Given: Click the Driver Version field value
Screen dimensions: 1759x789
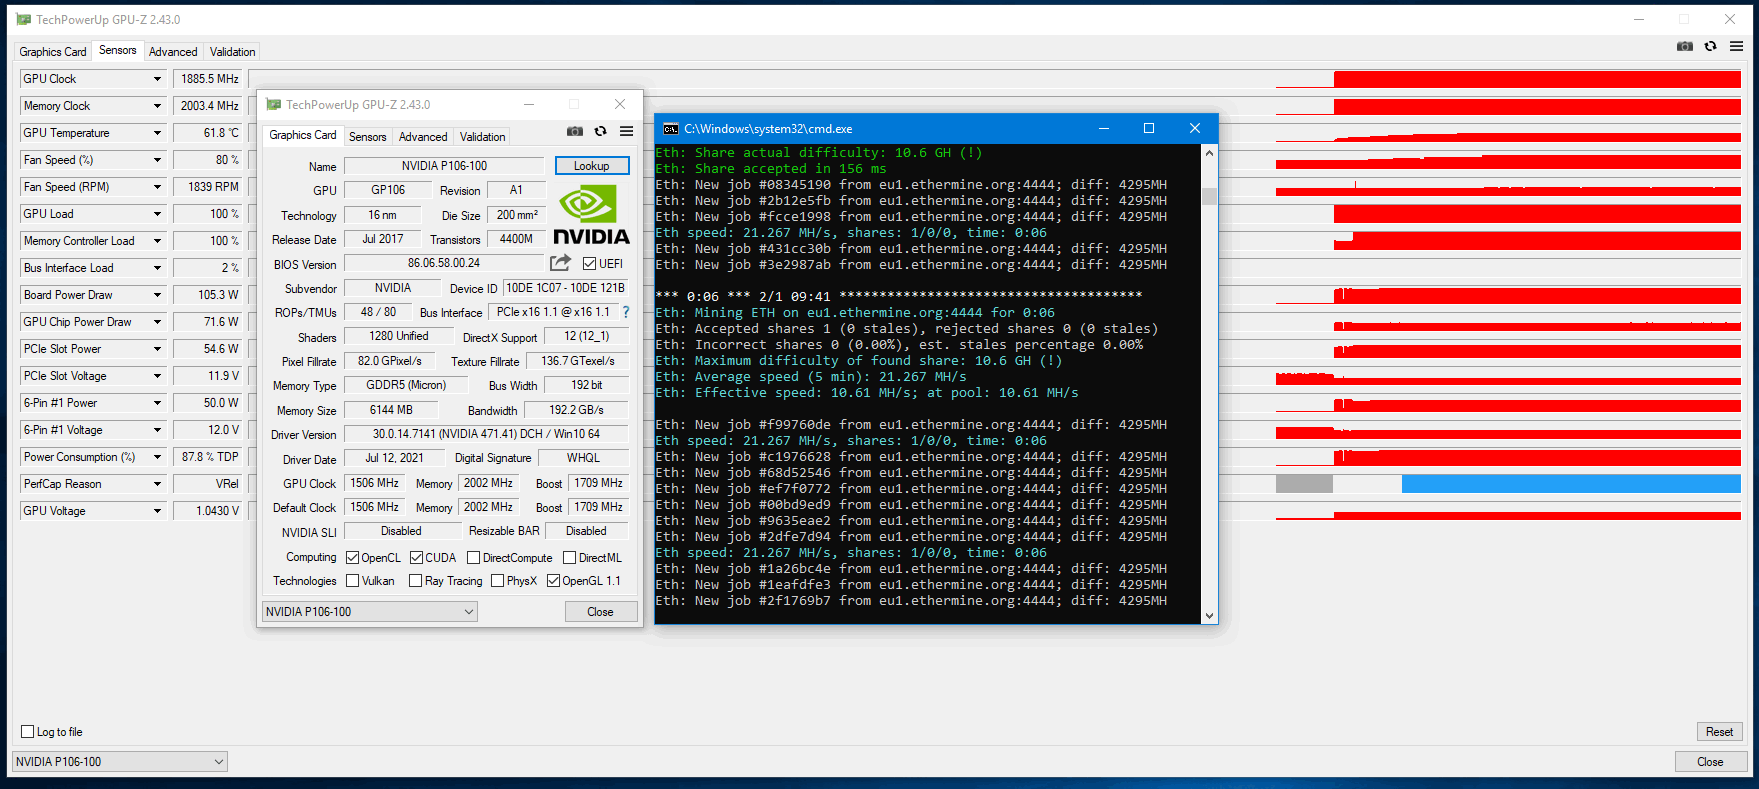Looking at the screenshot, I should (486, 434).
